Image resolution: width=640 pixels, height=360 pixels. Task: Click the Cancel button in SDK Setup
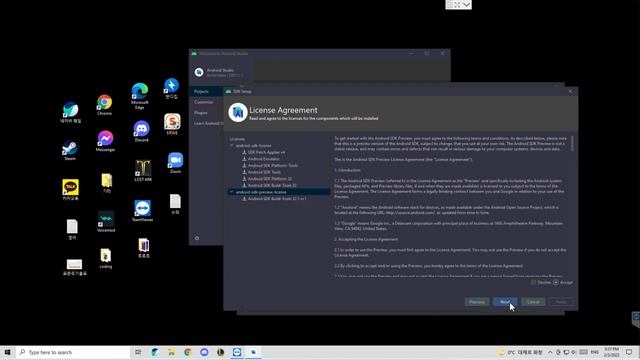point(533,302)
